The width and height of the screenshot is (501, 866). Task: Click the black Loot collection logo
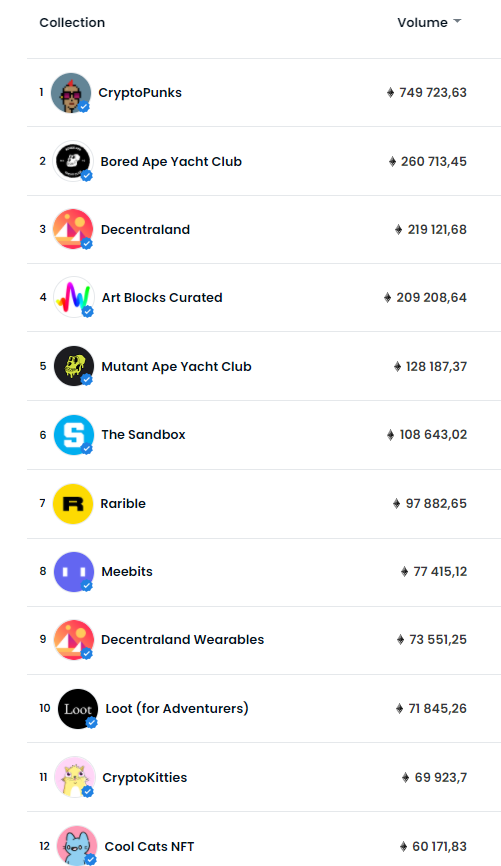coord(78,709)
